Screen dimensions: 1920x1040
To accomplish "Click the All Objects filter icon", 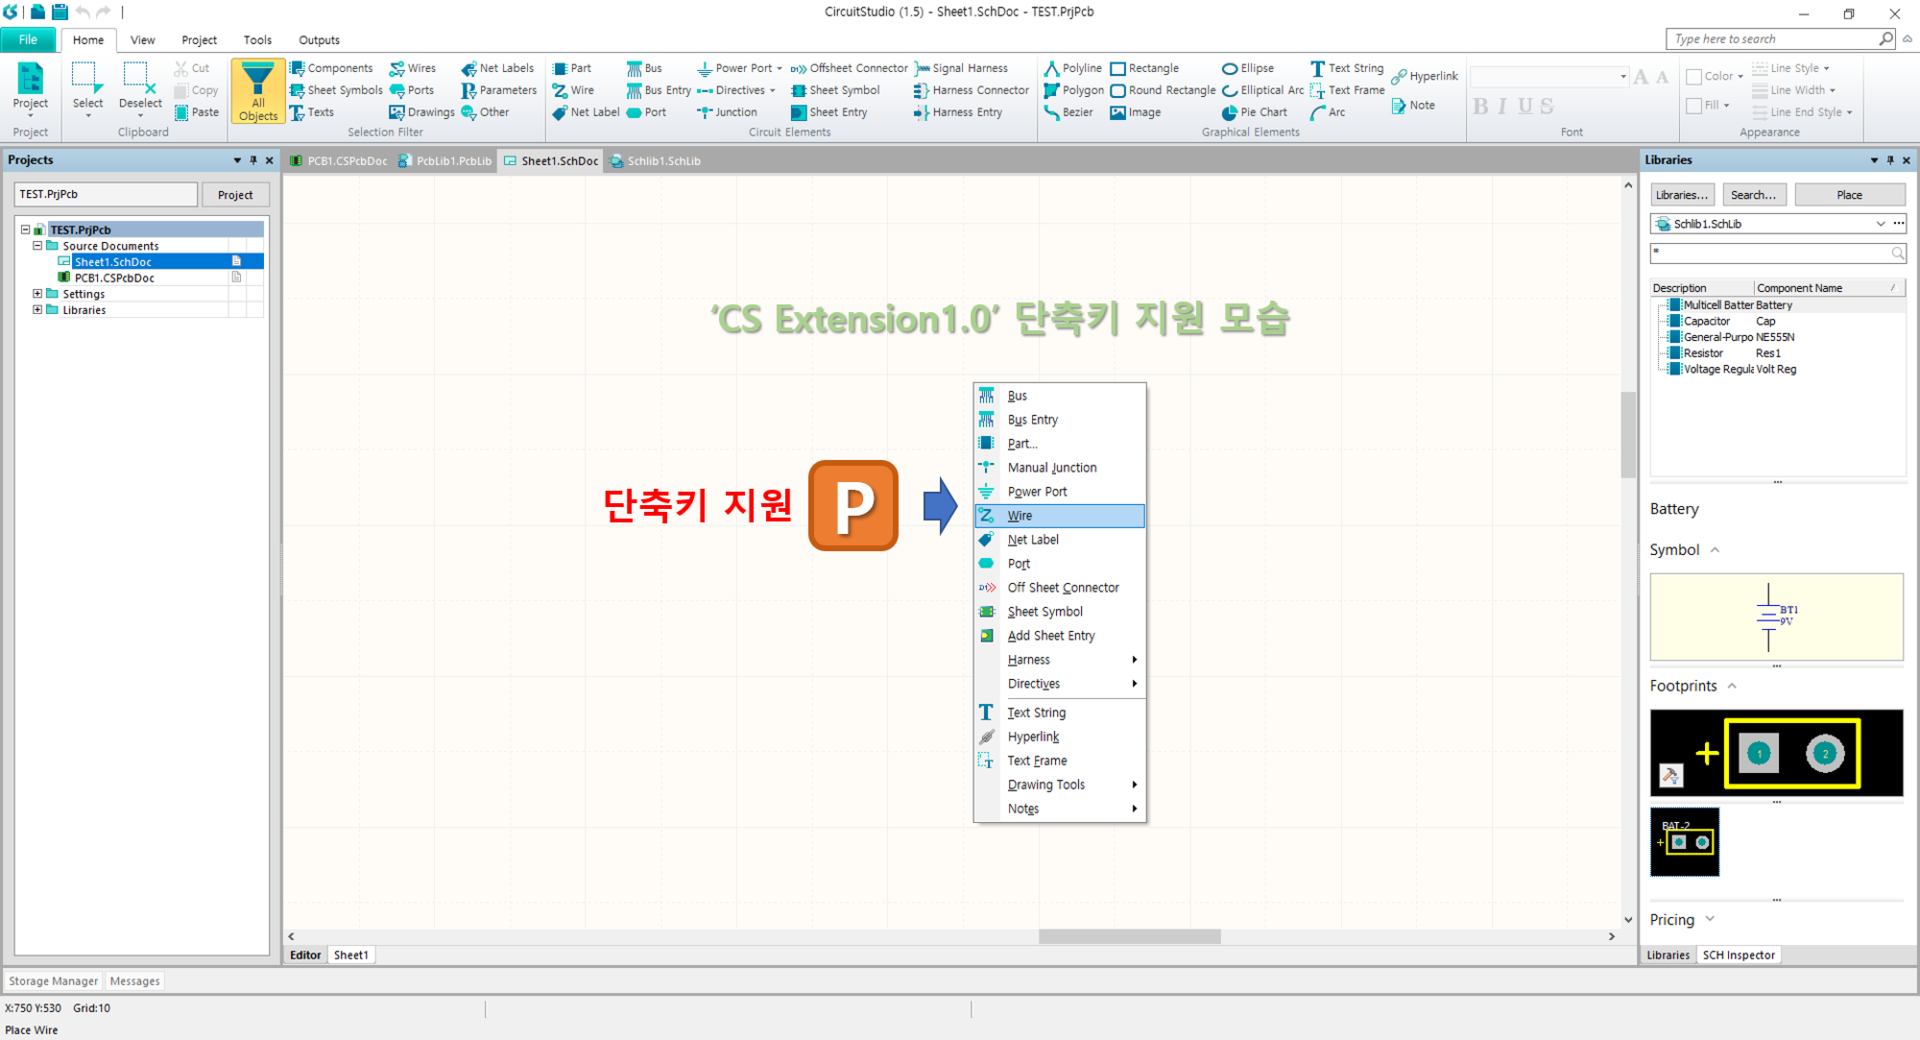I will 258,91.
